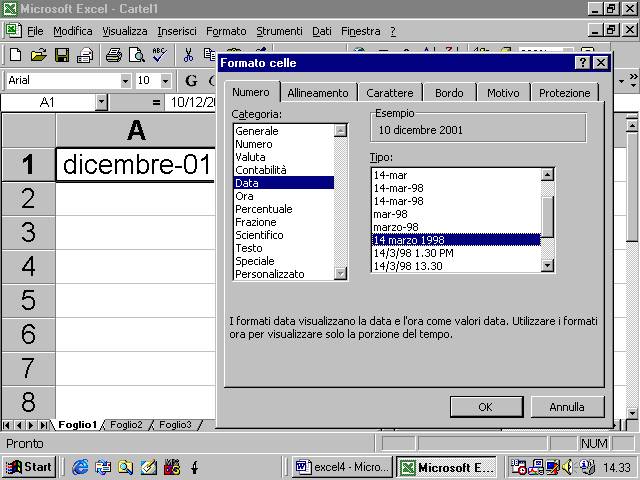
Task: Confirm the dialog with OK
Action: [486, 407]
